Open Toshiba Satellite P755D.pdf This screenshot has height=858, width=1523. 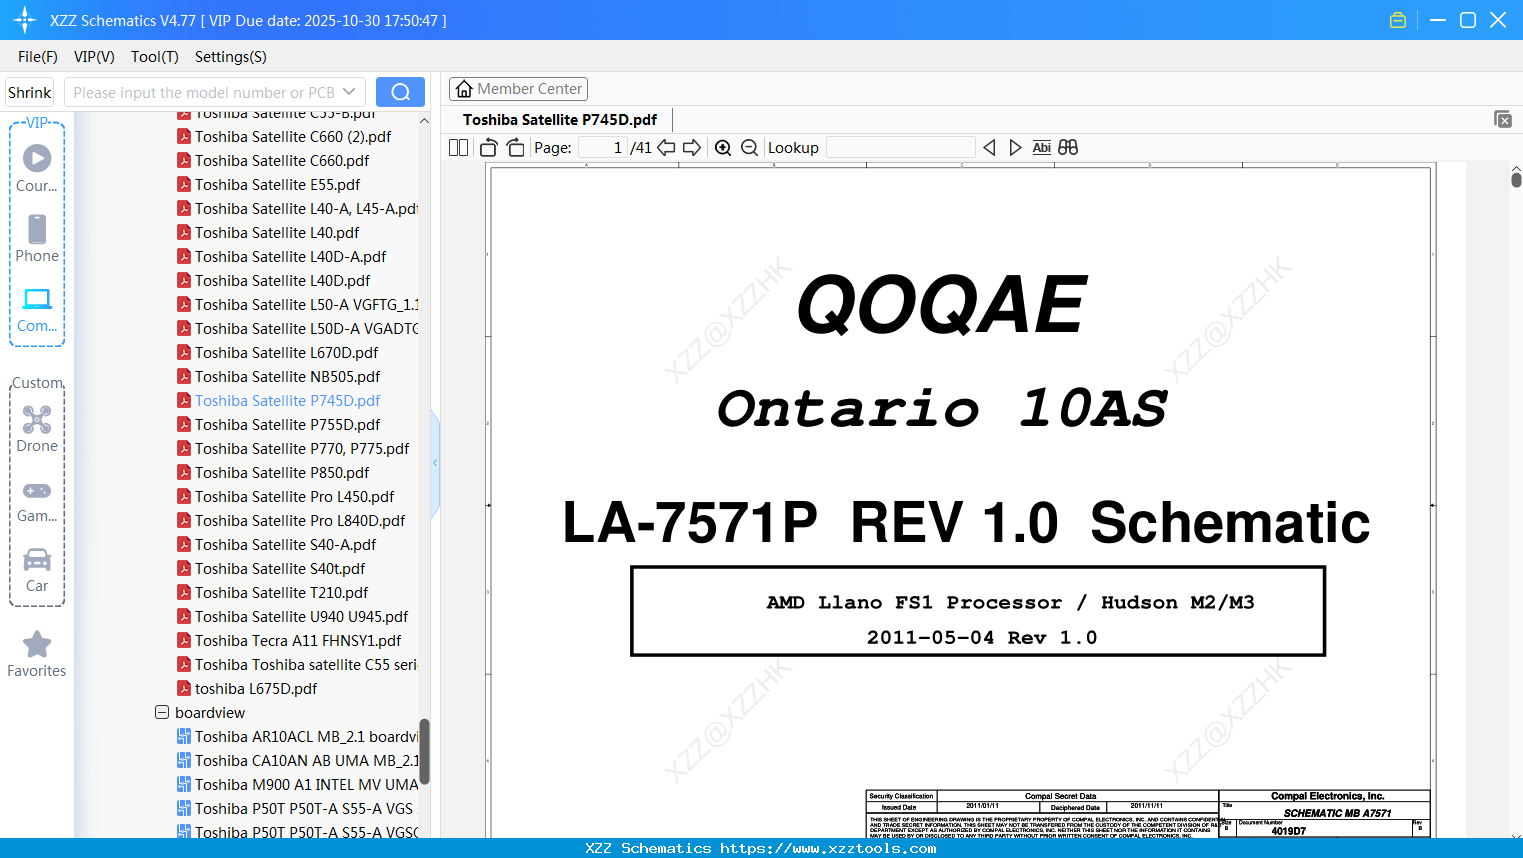click(x=288, y=425)
